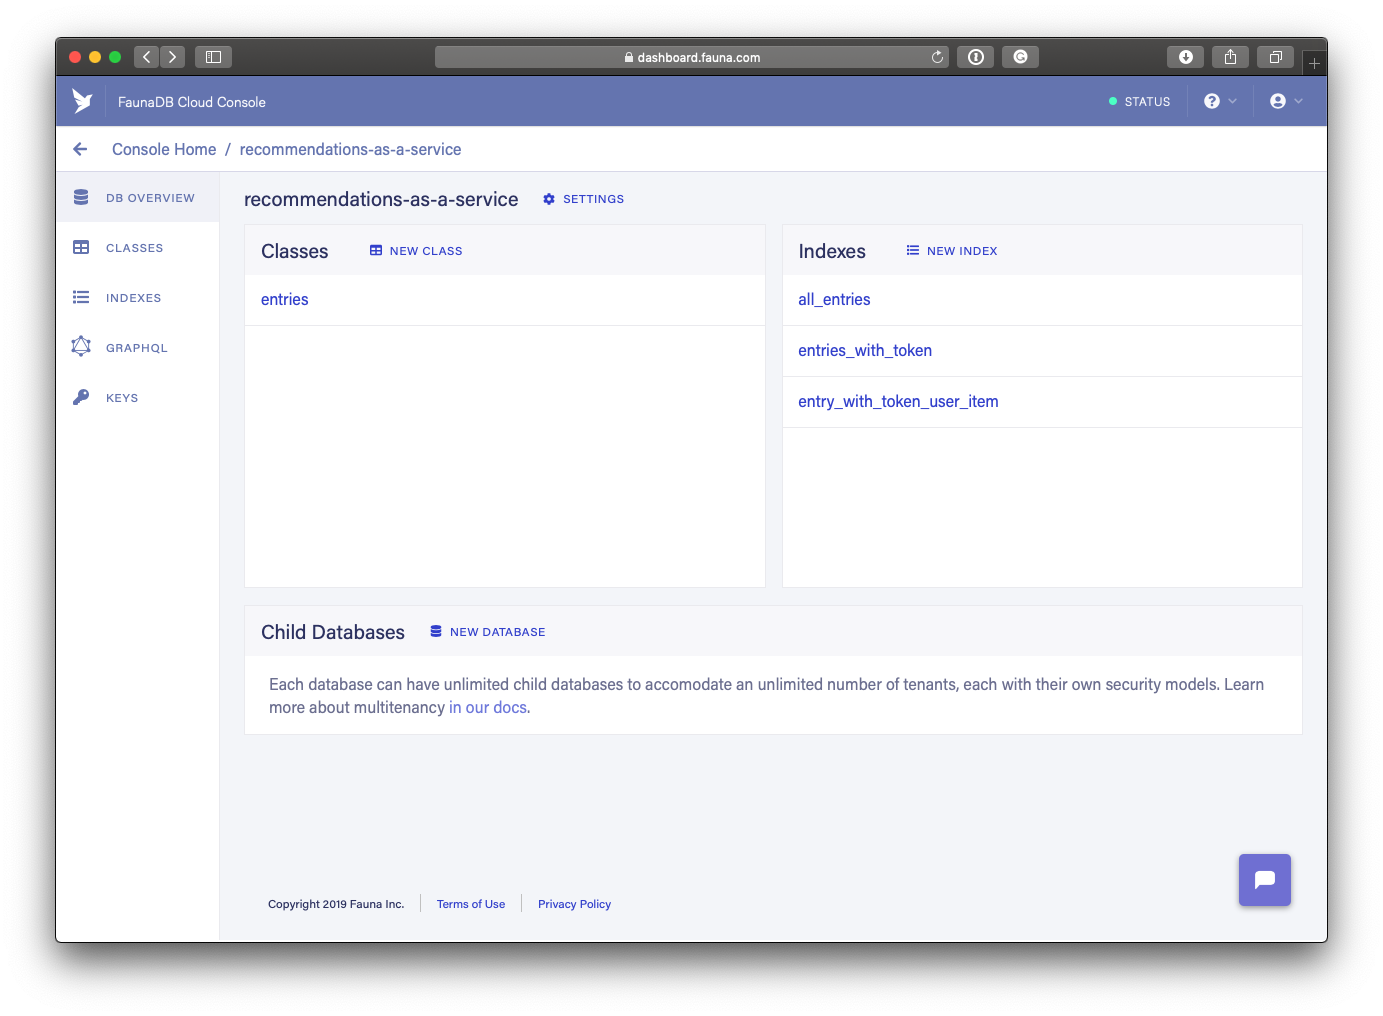Click the back arrow next to Console Home

click(x=80, y=148)
